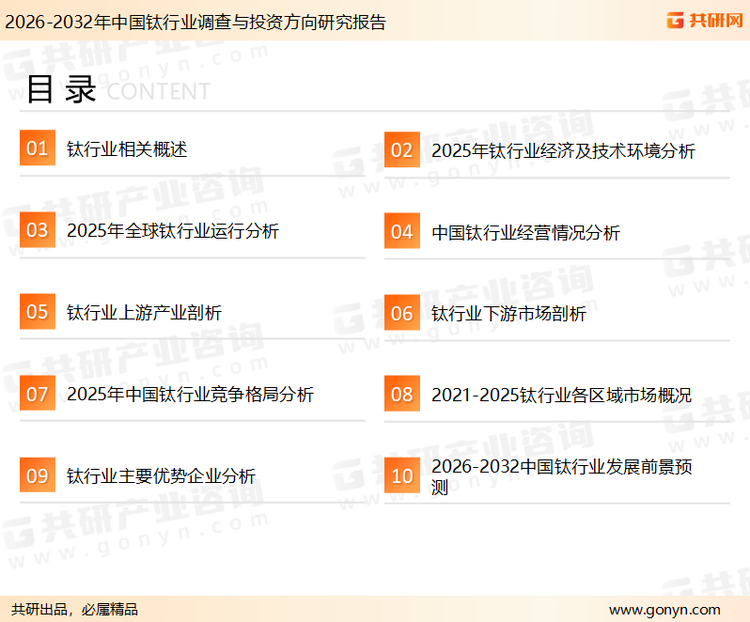
Task: Open chapter 钛行业下游市场剖析
Action: pyautogui.click(x=508, y=314)
